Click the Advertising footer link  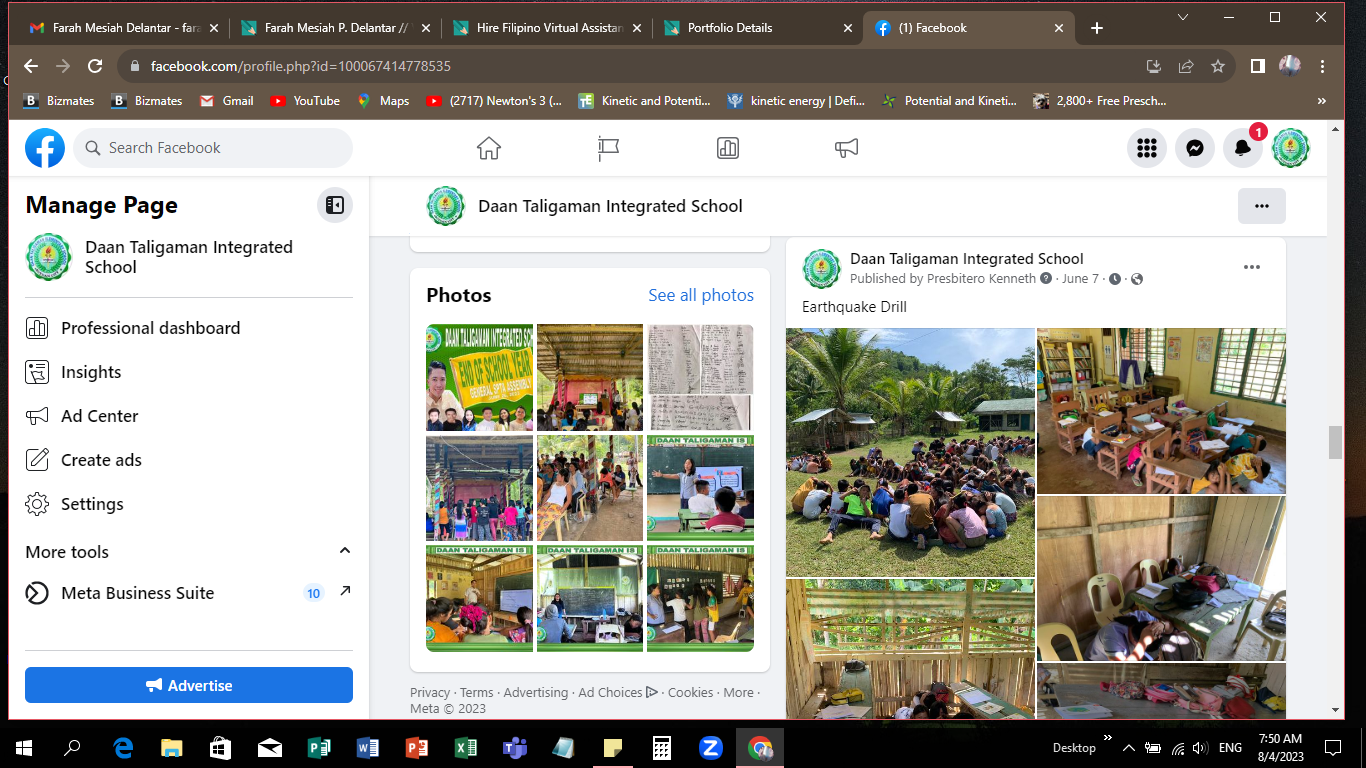(536, 692)
